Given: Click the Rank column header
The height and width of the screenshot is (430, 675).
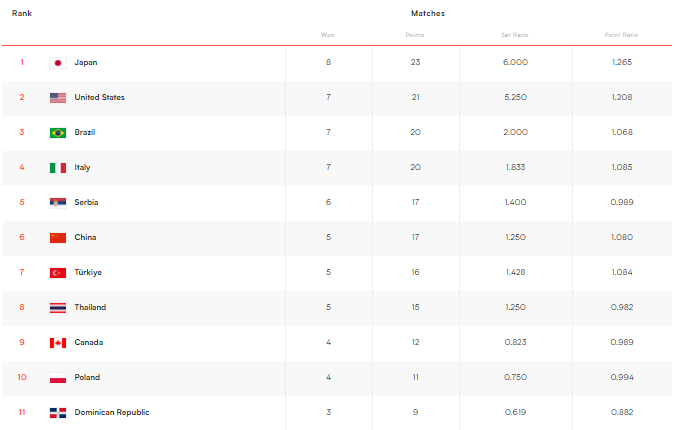Looking at the screenshot, I should [x=22, y=14].
